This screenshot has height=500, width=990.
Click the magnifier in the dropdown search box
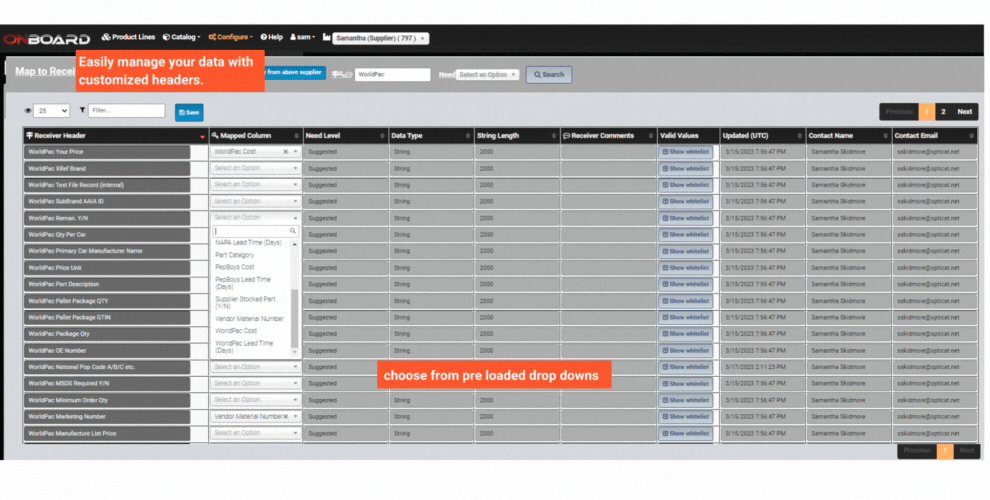coord(293,231)
